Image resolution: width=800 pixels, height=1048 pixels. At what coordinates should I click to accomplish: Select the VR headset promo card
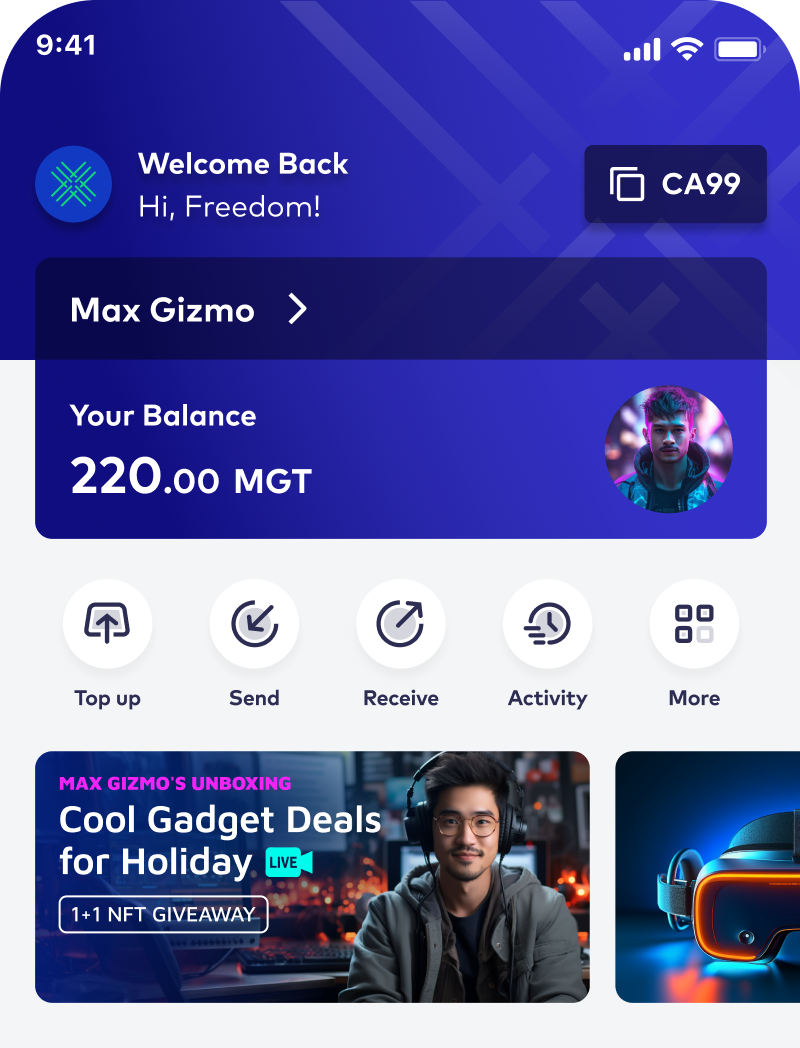[708, 877]
